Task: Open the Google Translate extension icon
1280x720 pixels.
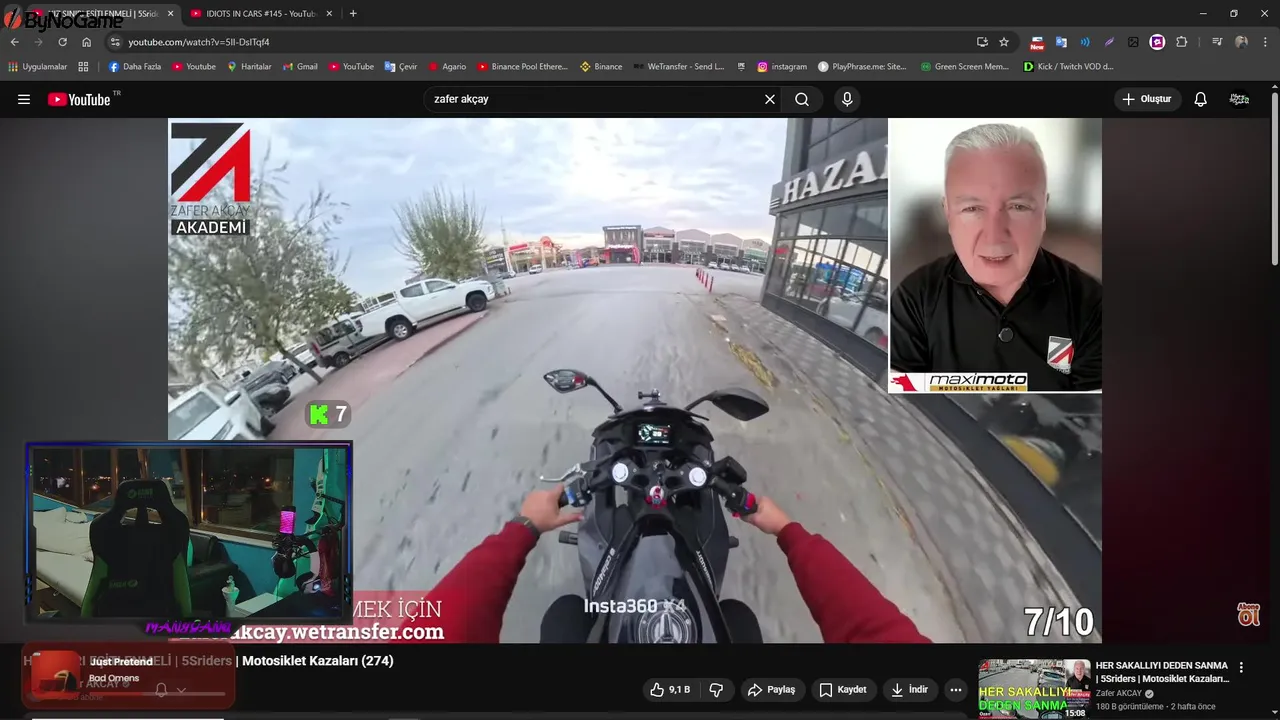Action: click(x=1061, y=42)
